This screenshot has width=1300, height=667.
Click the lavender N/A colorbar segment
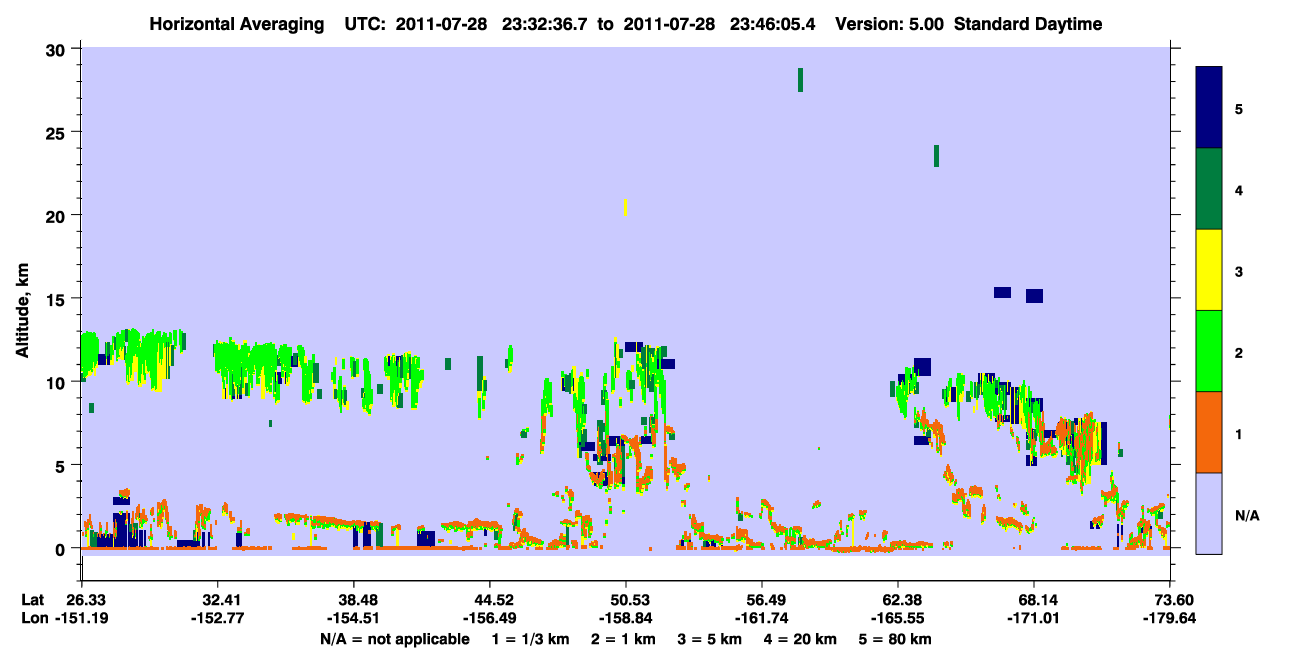point(1209,513)
